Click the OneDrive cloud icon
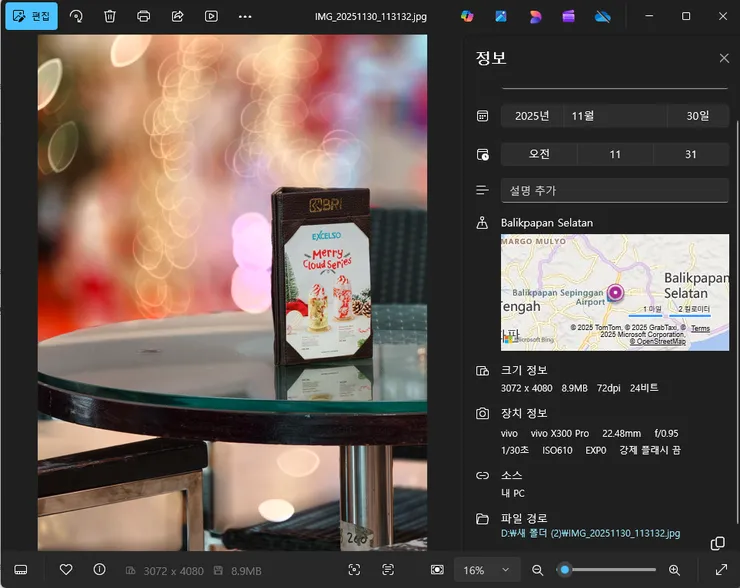The image size is (740, 588). (603, 17)
